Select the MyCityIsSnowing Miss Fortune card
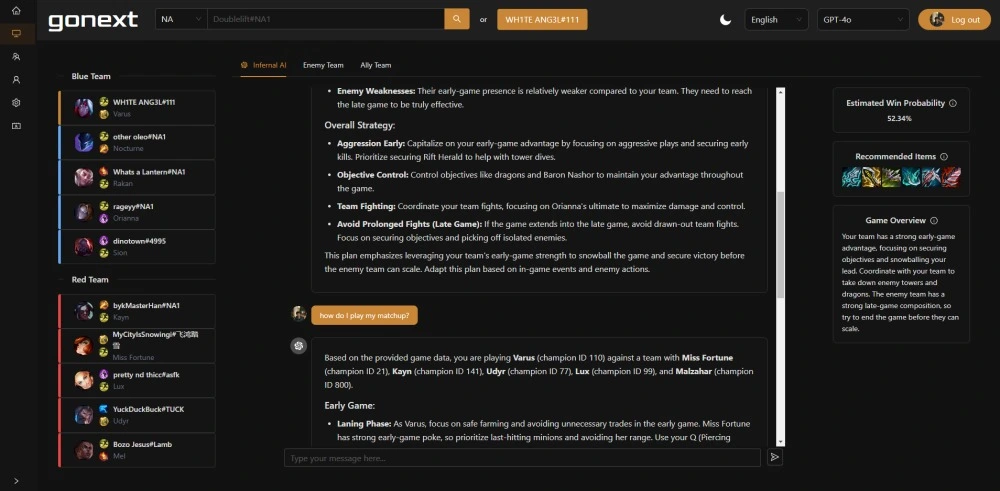Screen dimensions: 1000x491 136,346
